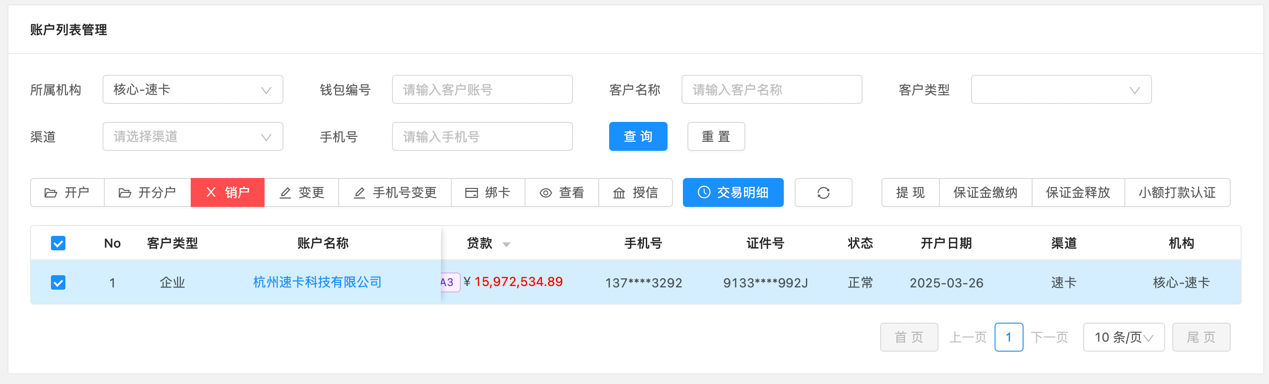Click the pencil icon on 变更 button

pyautogui.click(x=285, y=193)
